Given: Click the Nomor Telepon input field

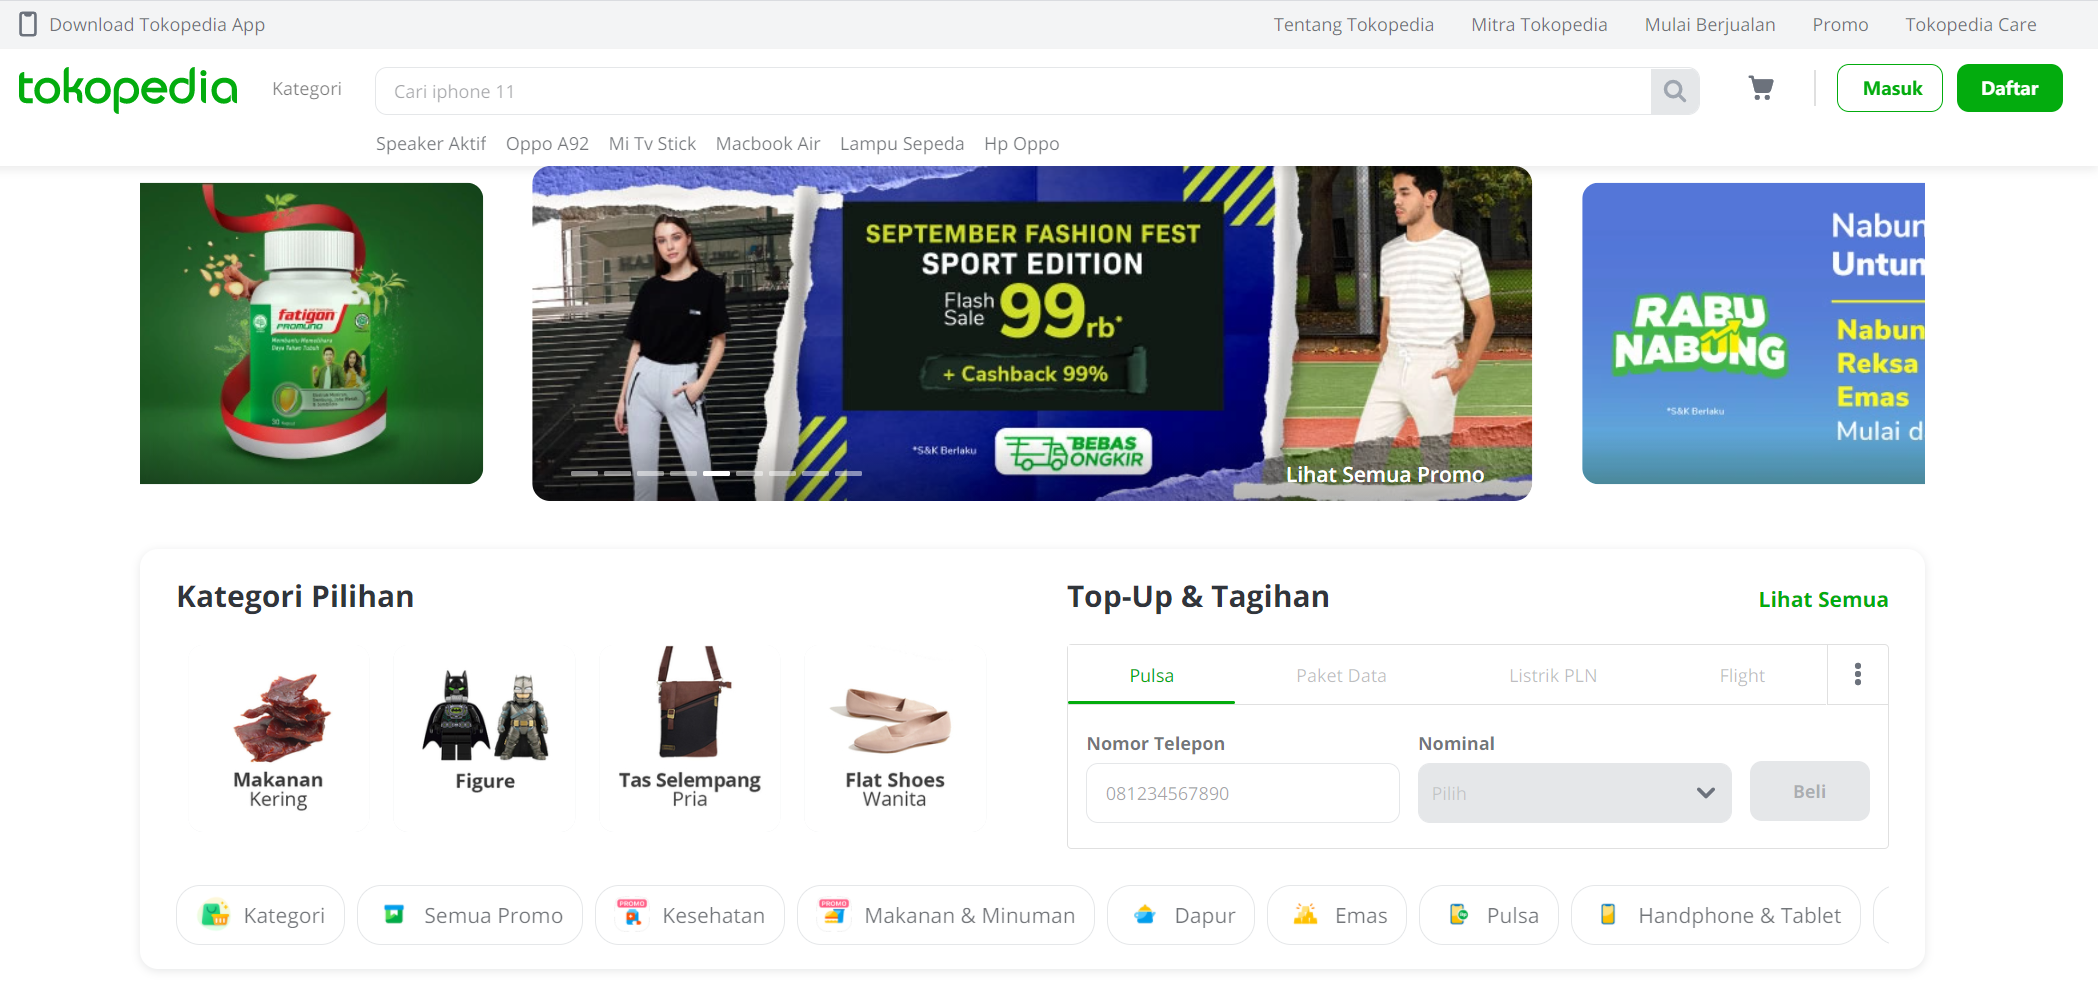Looking at the screenshot, I should pos(1243,793).
